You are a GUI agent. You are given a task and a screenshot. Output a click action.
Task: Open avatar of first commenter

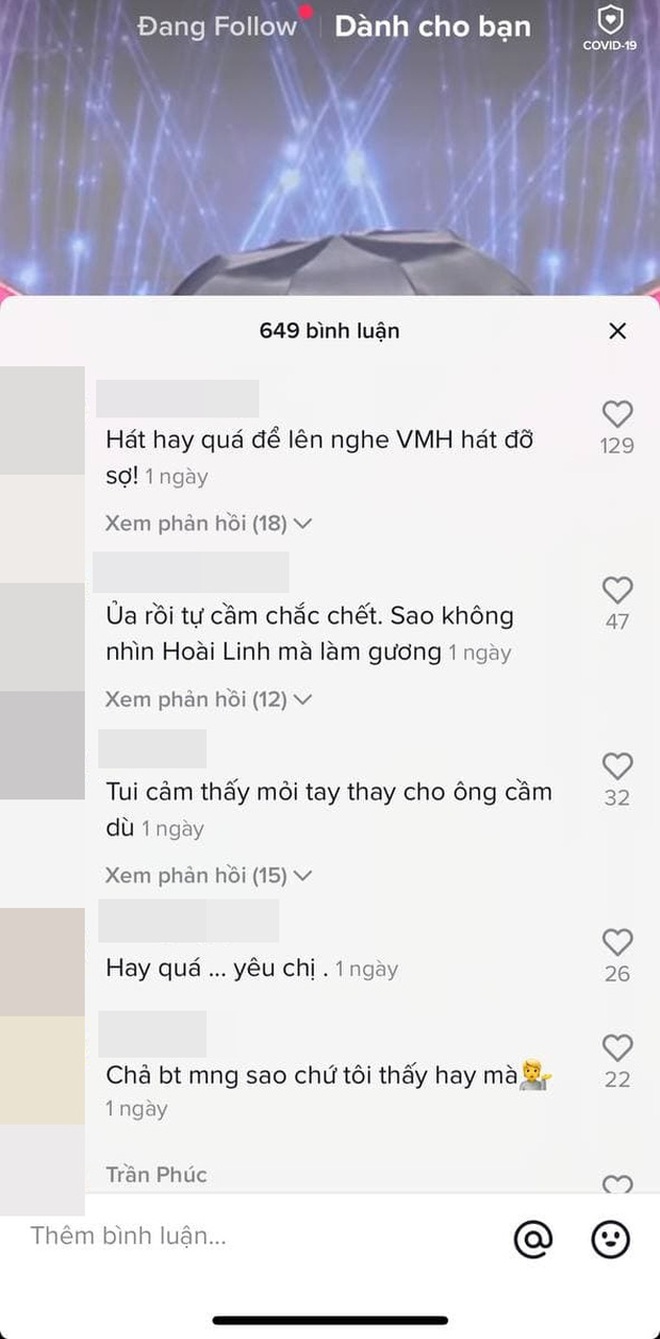tap(42, 420)
